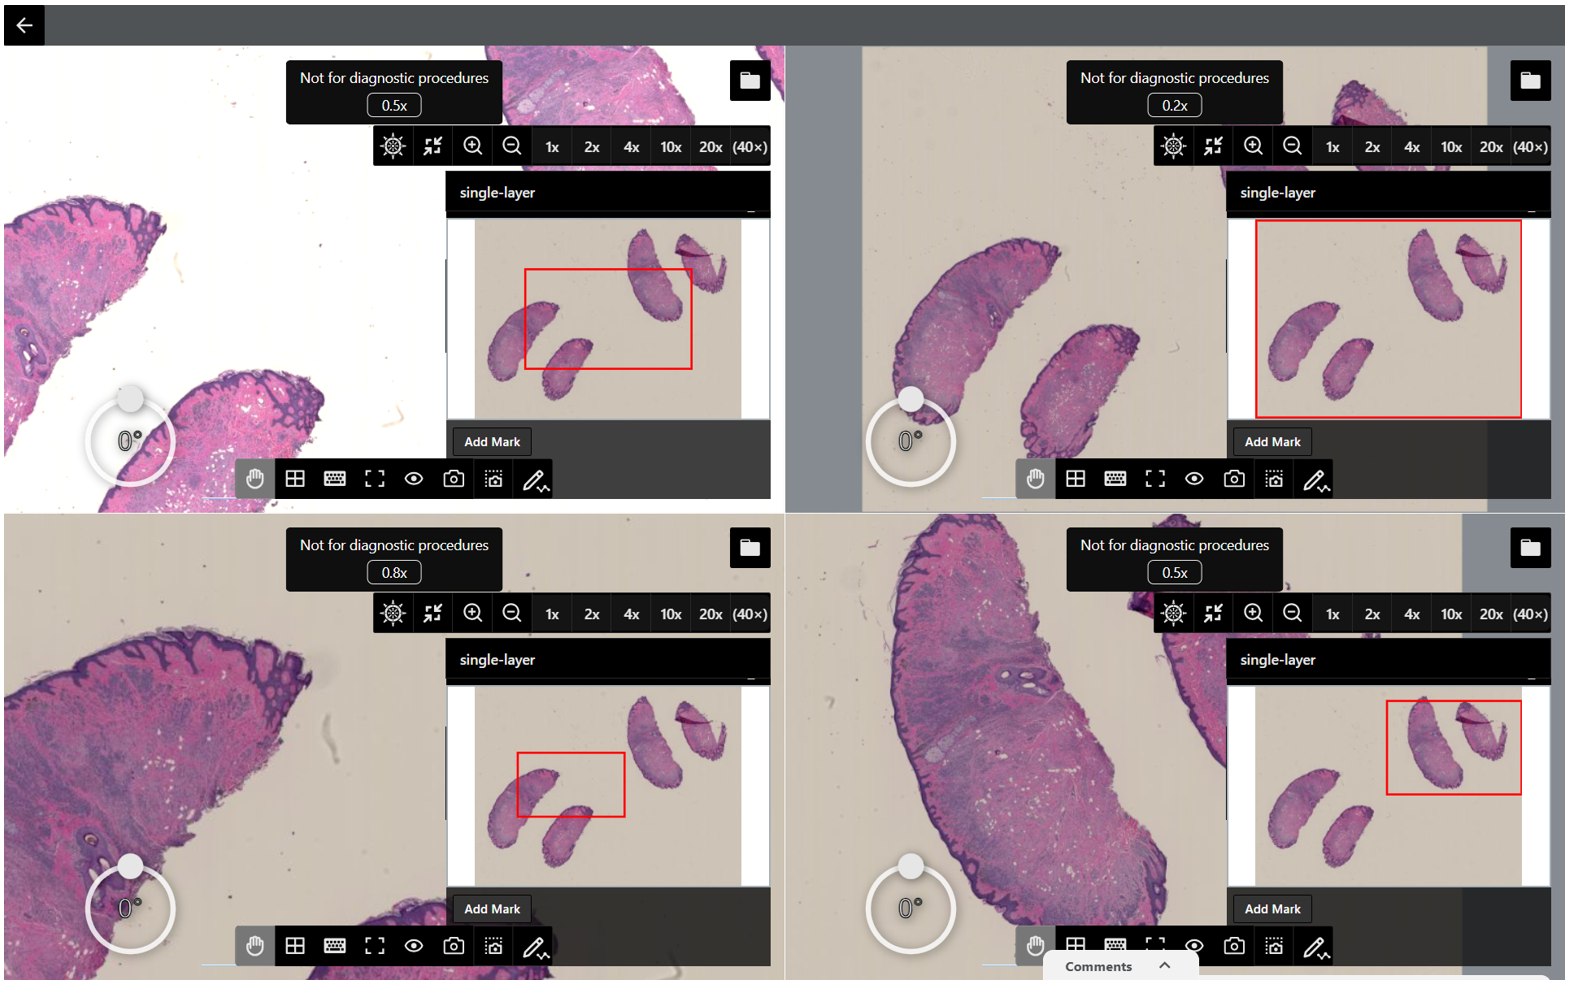Set (40x) magnification in top-left viewer
Image resolution: width=1570 pixels, height=983 pixels.
(x=750, y=147)
